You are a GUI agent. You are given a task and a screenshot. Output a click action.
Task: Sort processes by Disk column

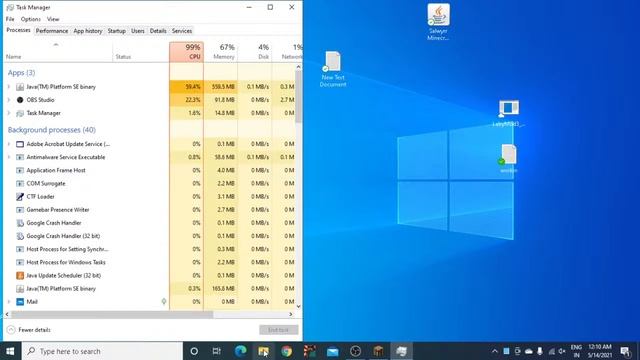pos(255,52)
